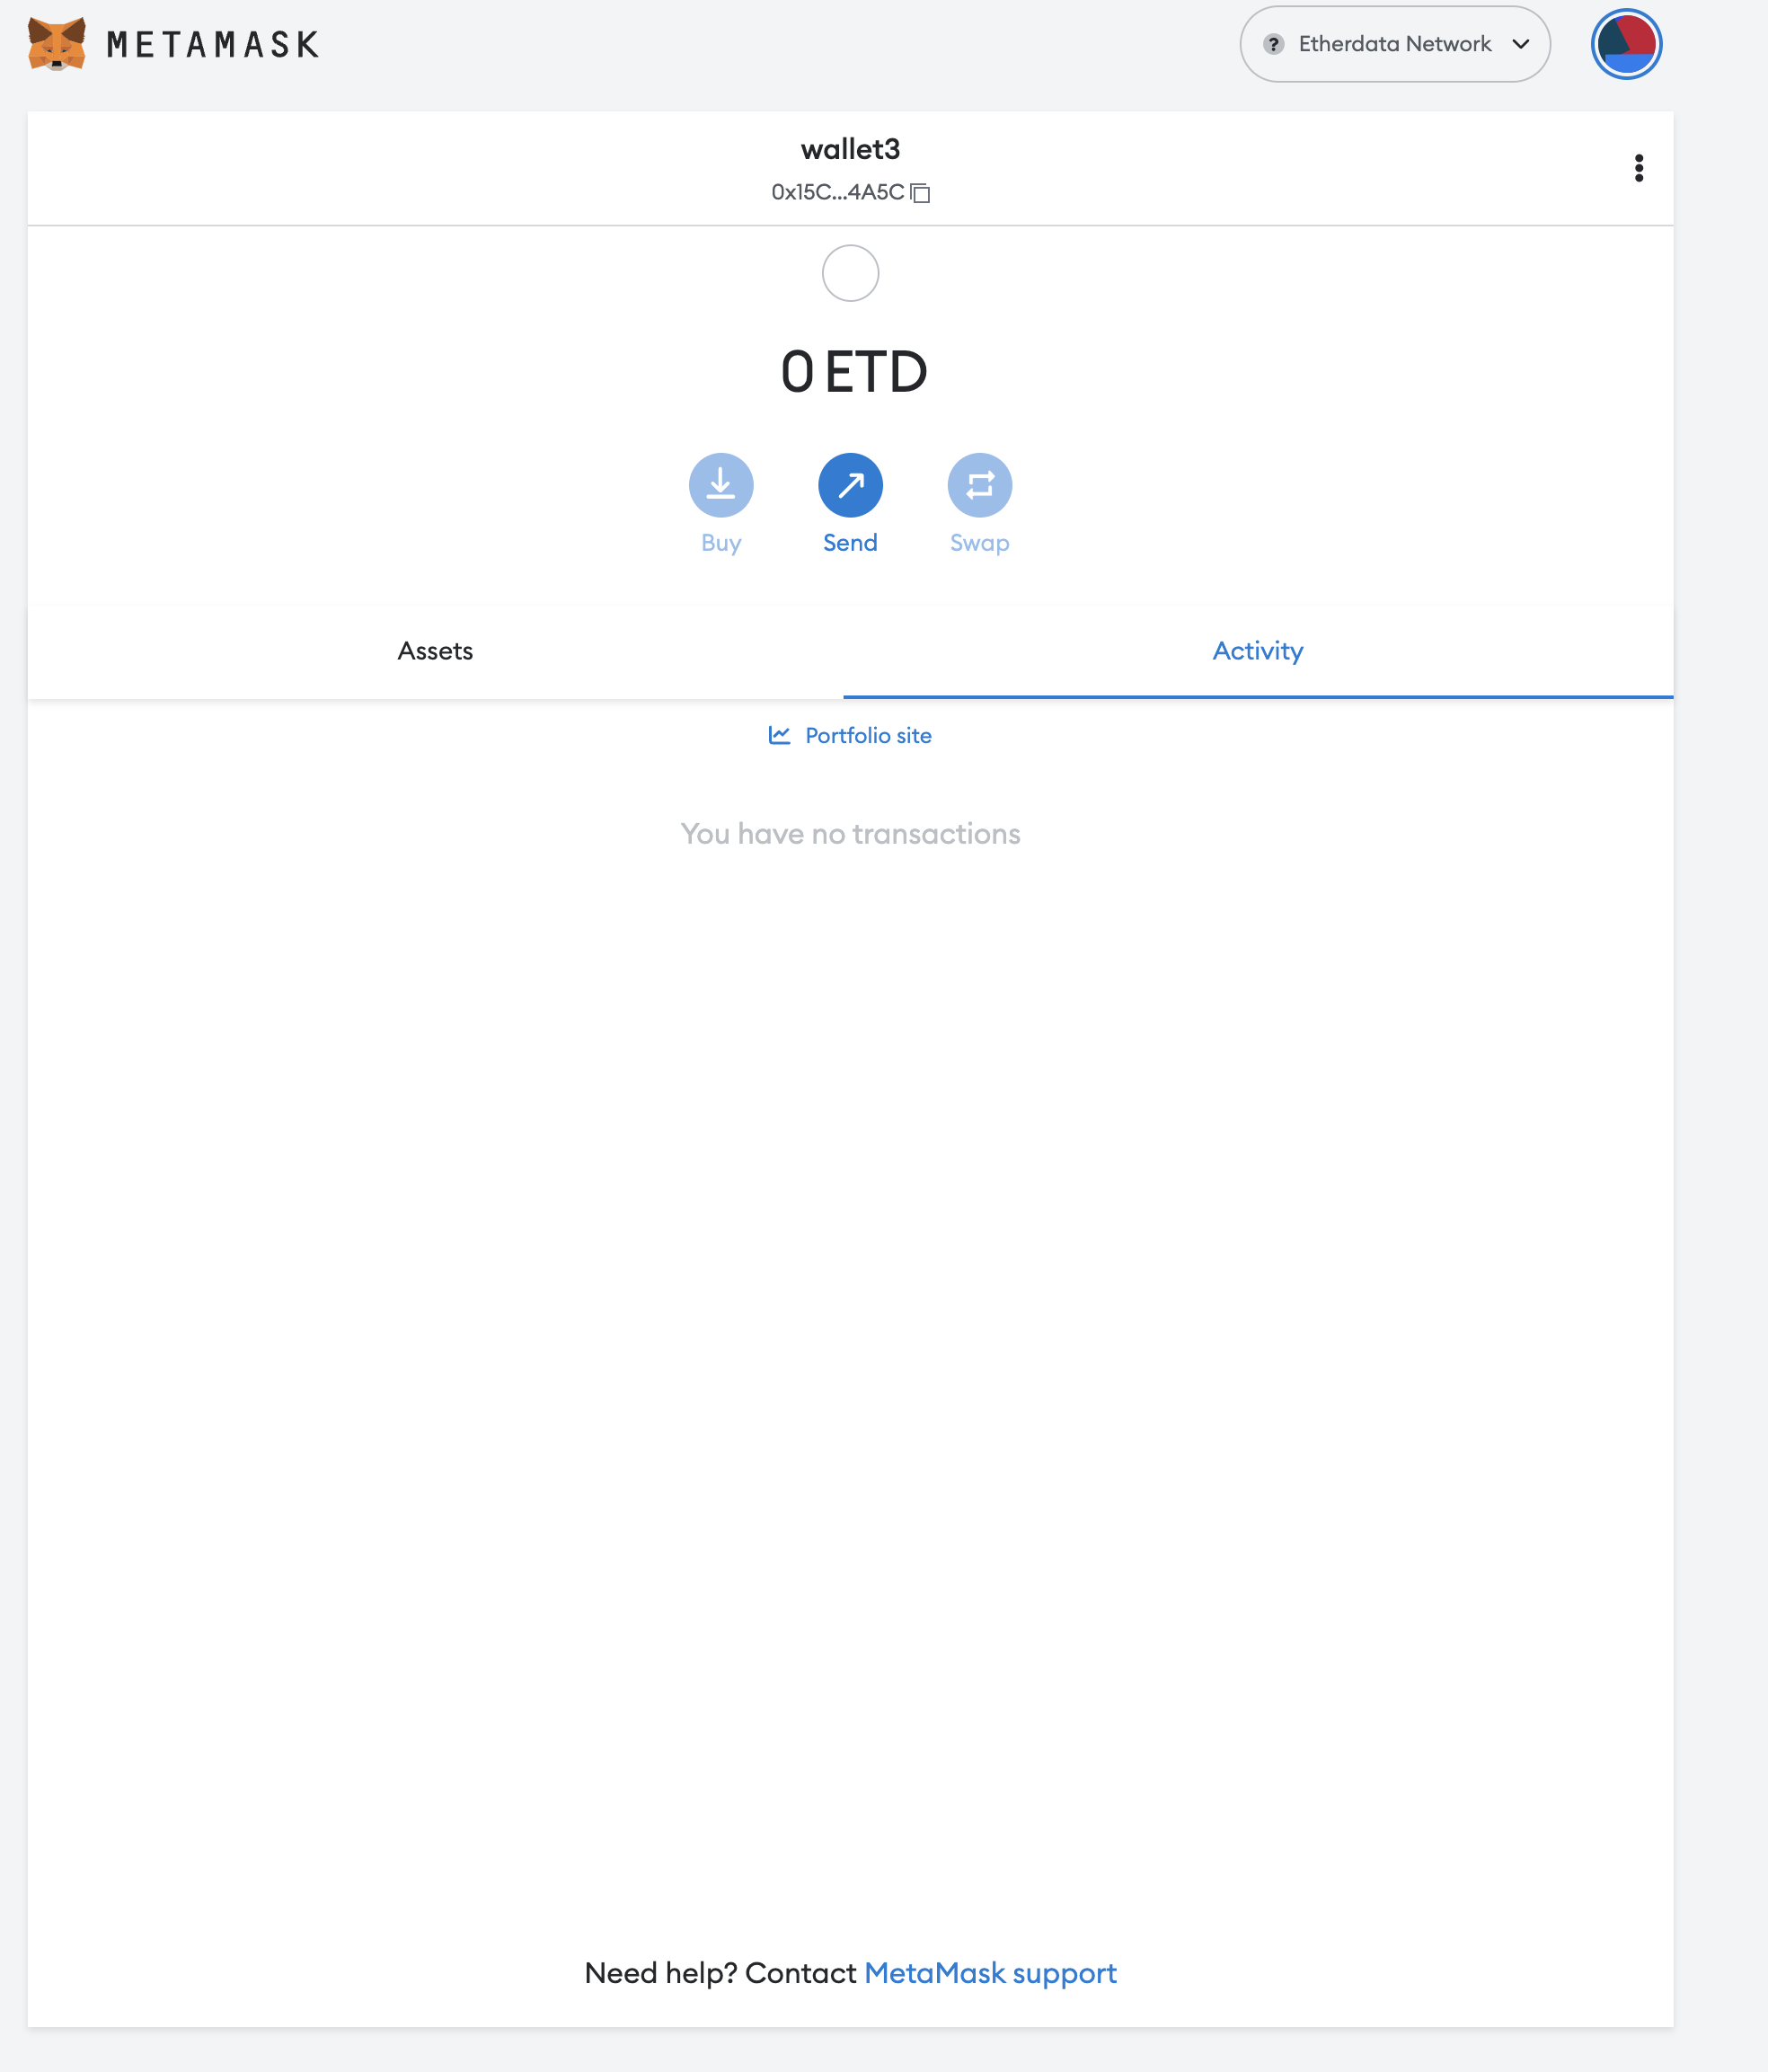Click the Send icon button

click(x=849, y=483)
